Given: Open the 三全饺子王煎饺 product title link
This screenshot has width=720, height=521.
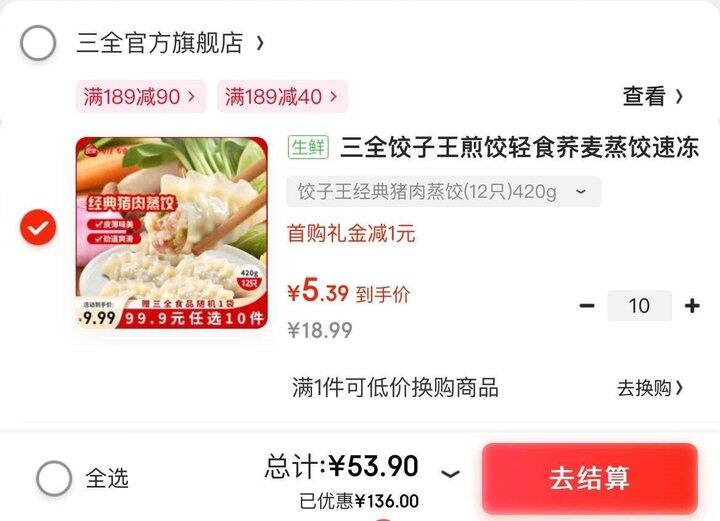Looking at the screenshot, I should click(x=520, y=147).
